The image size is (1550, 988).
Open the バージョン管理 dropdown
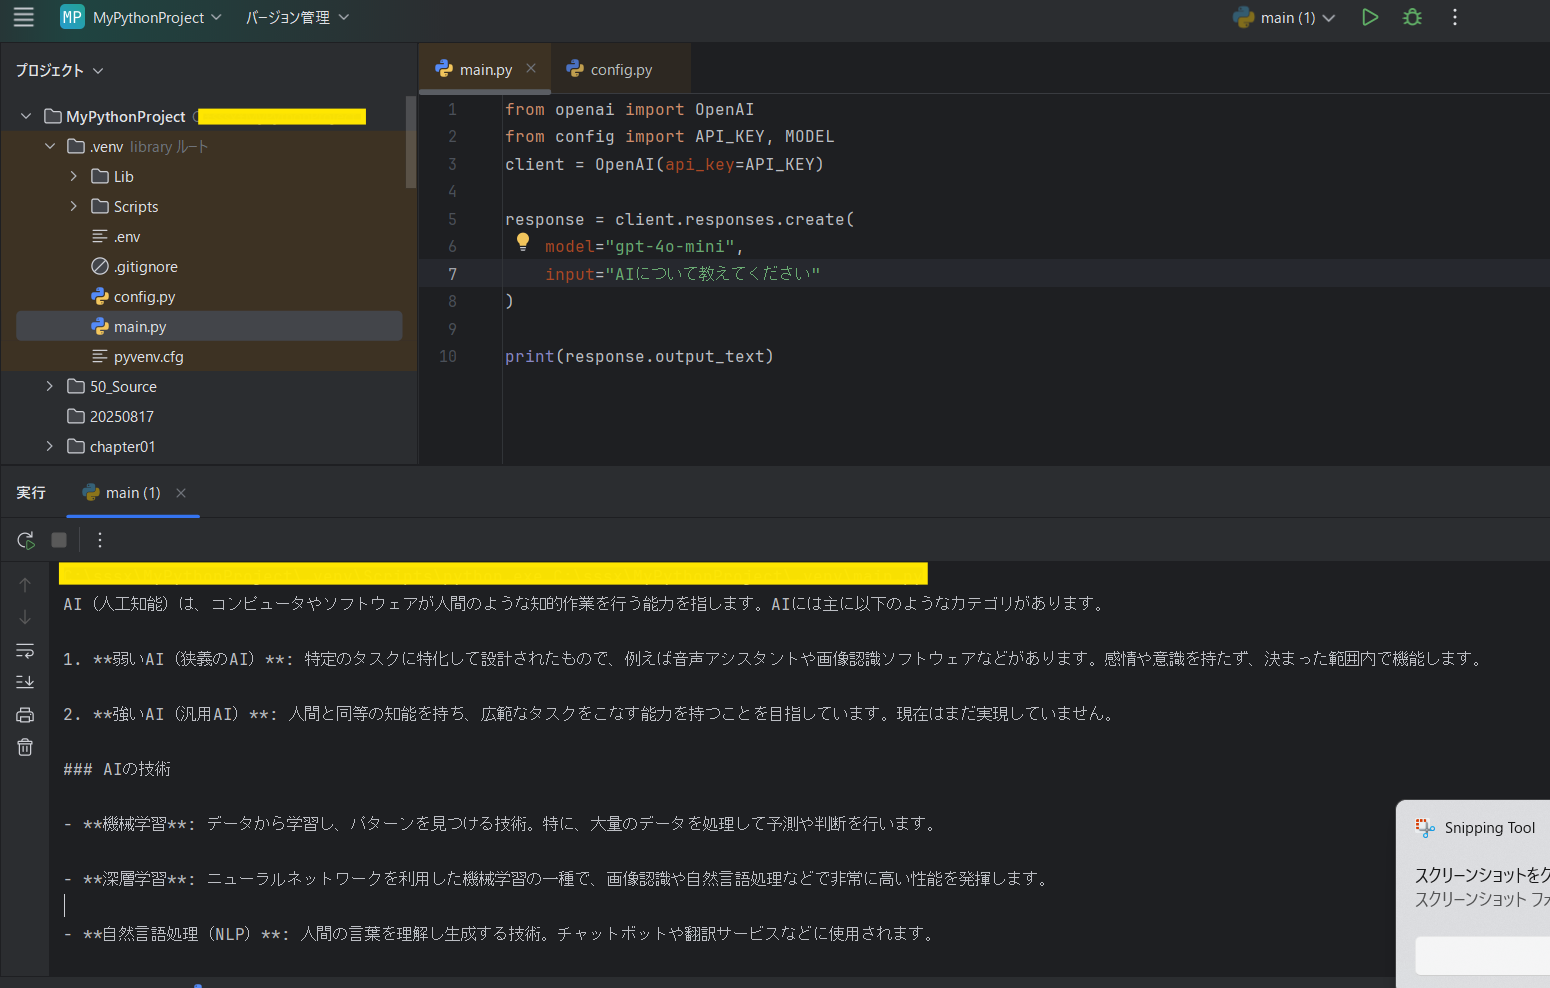click(297, 18)
